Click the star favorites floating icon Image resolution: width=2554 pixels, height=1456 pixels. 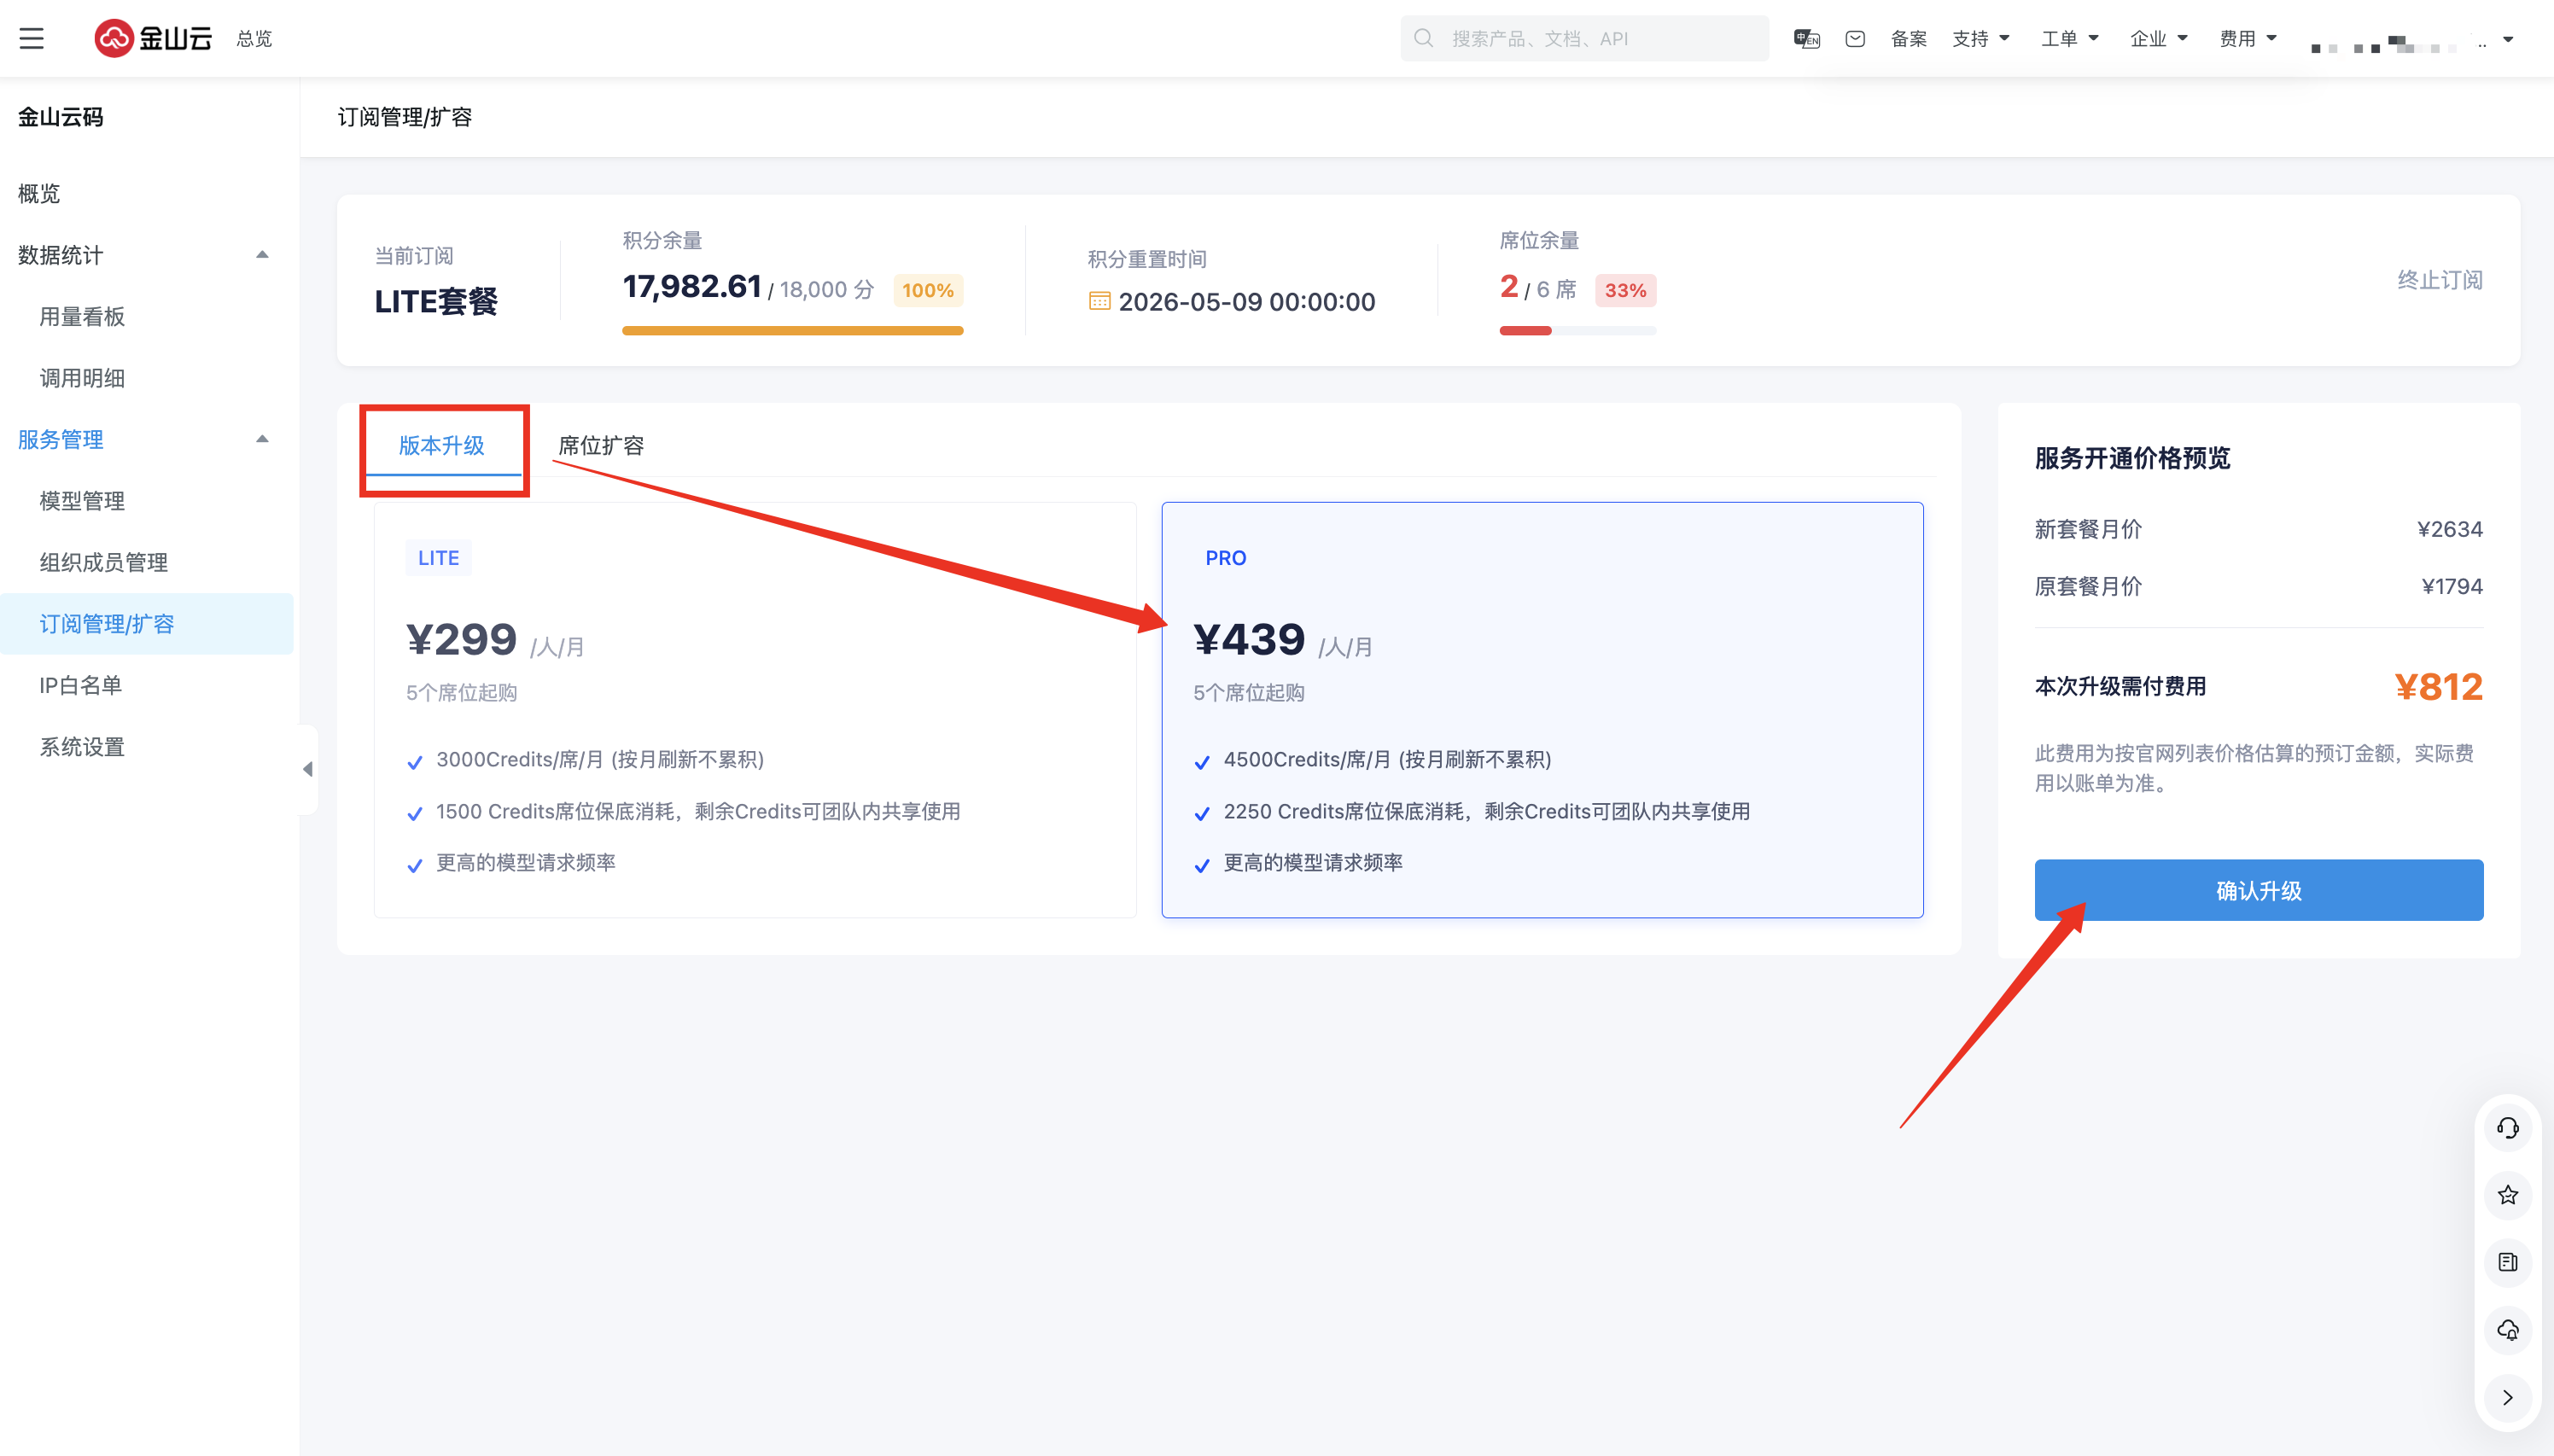tap(2507, 1195)
